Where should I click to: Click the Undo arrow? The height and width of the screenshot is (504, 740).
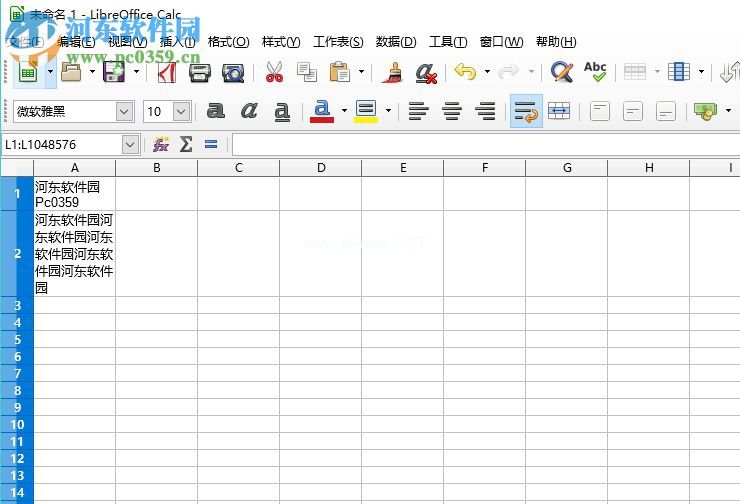(465, 72)
